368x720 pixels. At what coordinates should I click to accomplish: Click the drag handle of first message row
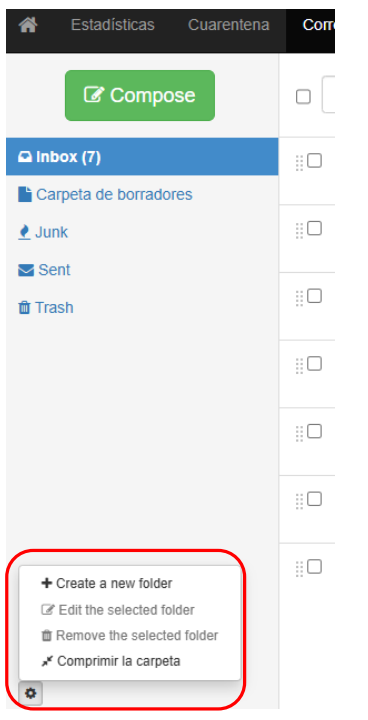299,163
